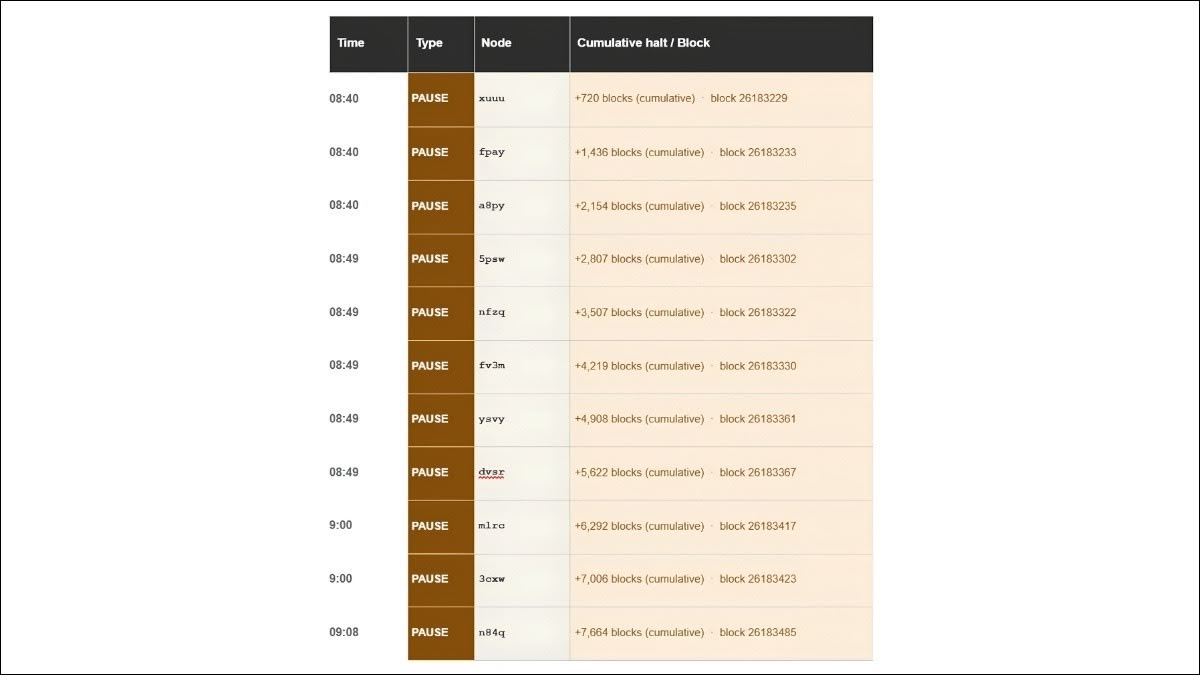Click the PAUSE cell in fv3m row

pyautogui.click(x=441, y=366)
